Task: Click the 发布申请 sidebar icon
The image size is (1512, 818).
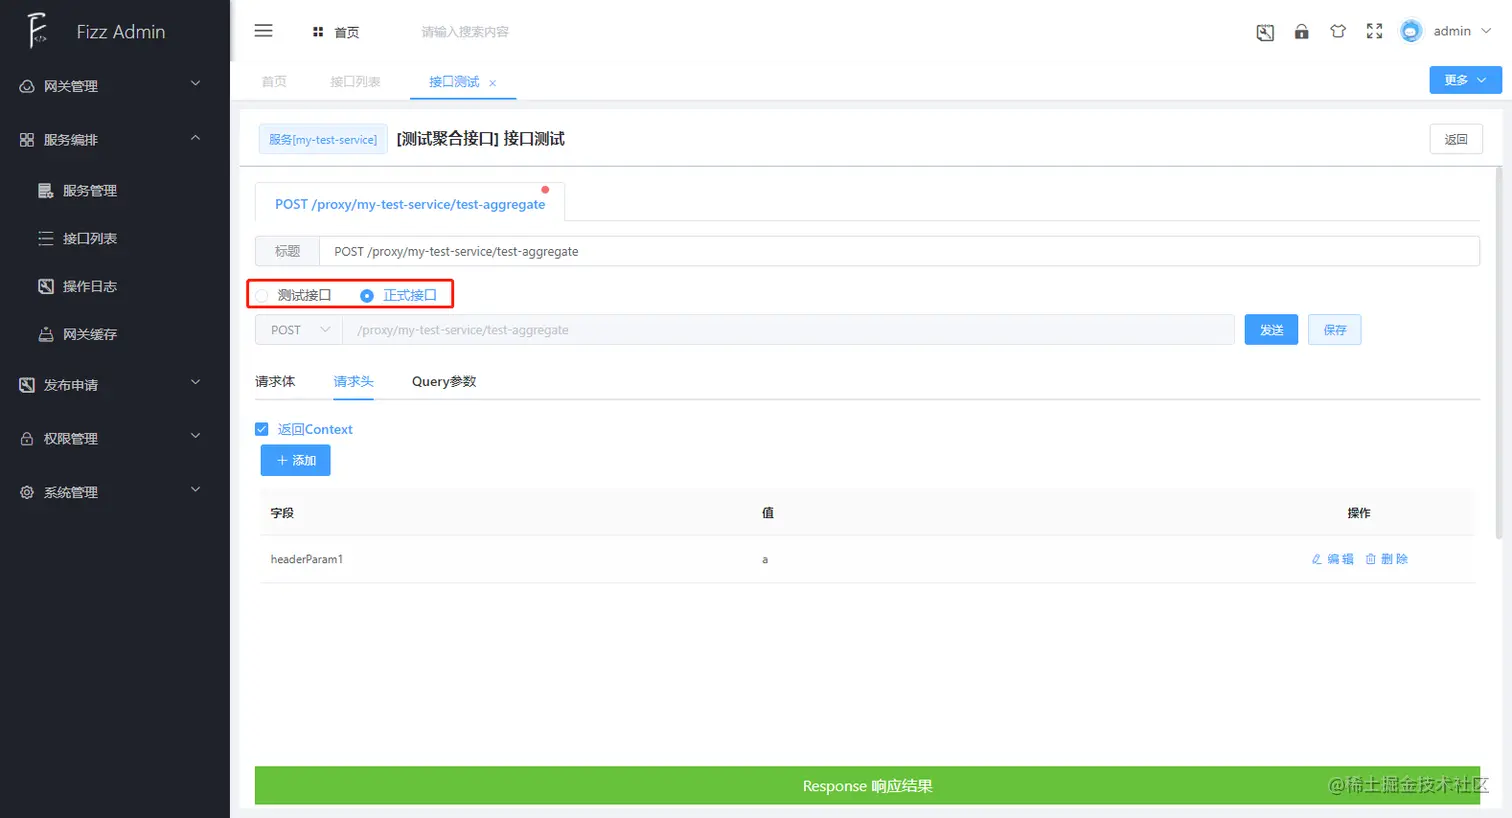Action: pyautogui.click(x=27, y=385)
